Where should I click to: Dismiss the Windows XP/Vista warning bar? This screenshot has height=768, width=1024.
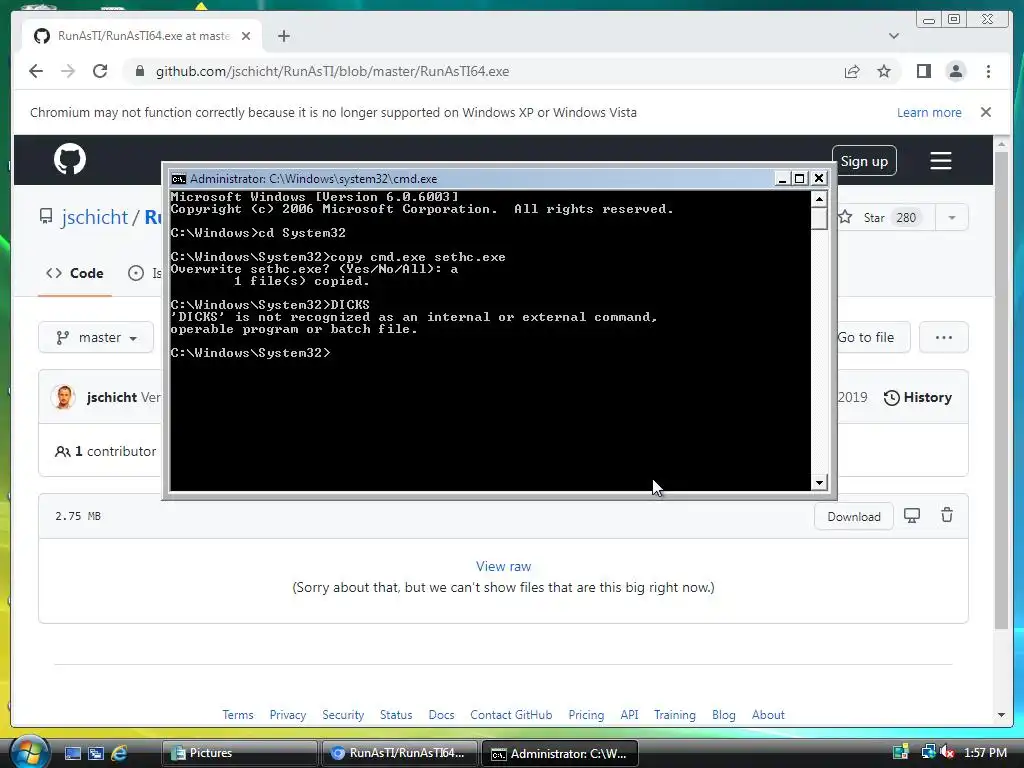(986, 112)
